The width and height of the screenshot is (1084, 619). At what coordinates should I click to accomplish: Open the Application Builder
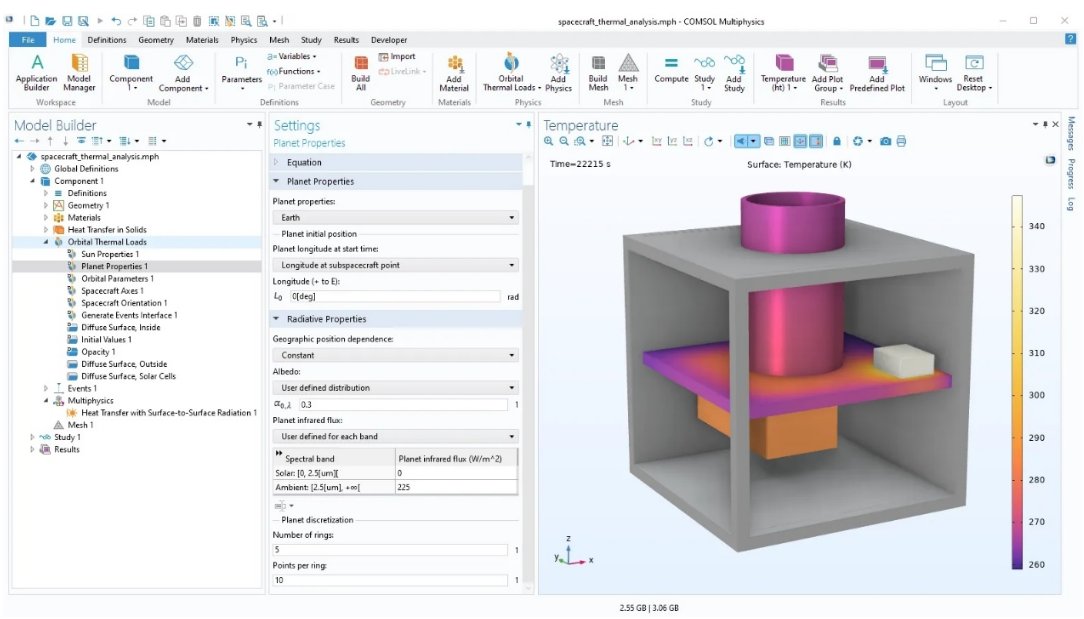pyautogui.click(x=37, y=72)
